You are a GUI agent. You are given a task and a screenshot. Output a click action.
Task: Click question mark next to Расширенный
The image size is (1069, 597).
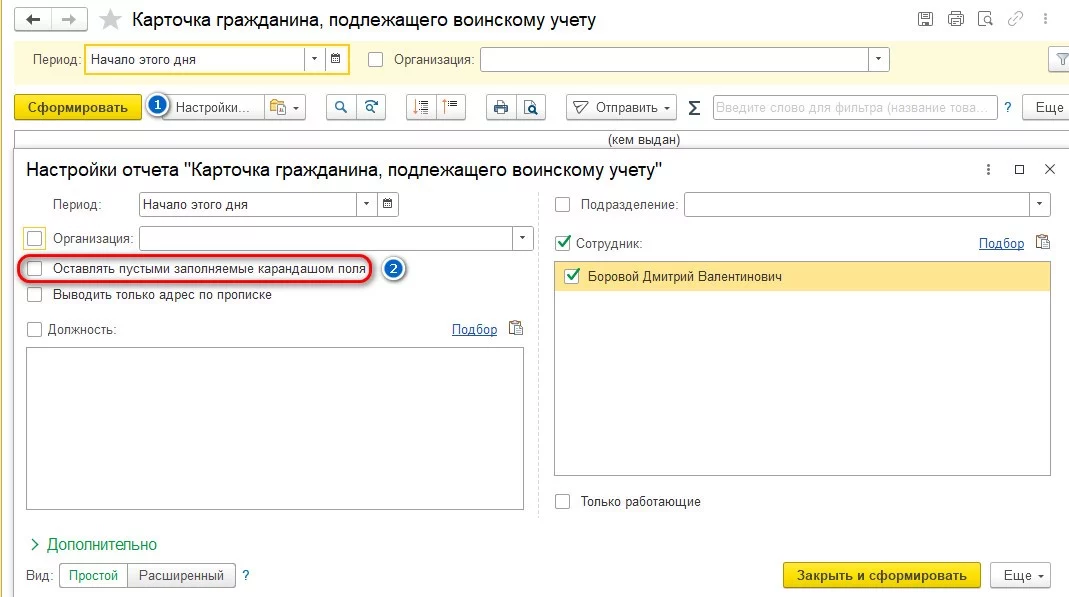click(x=246, y=575)
